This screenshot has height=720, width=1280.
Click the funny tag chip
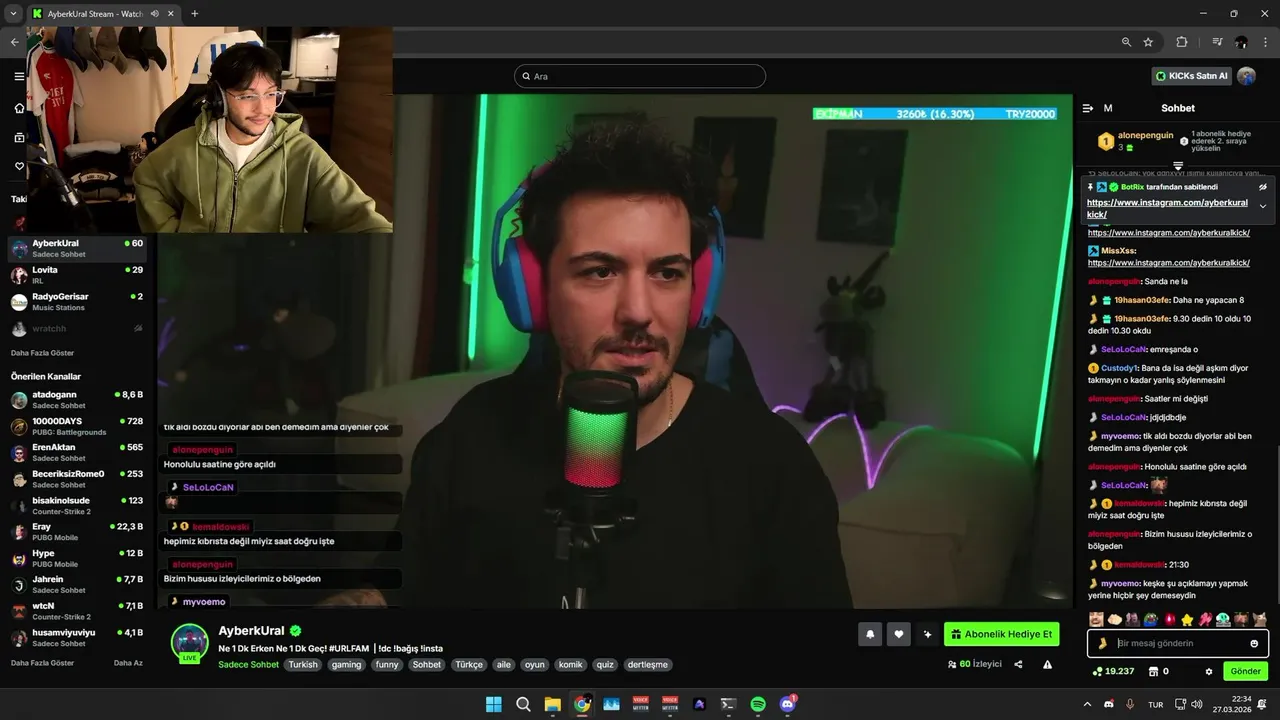pos(387,664)
